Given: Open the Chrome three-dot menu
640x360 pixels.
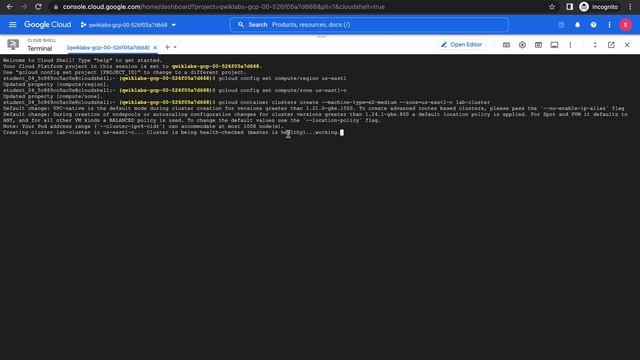Looking at the screenshot, I should (x=630, y=7).
